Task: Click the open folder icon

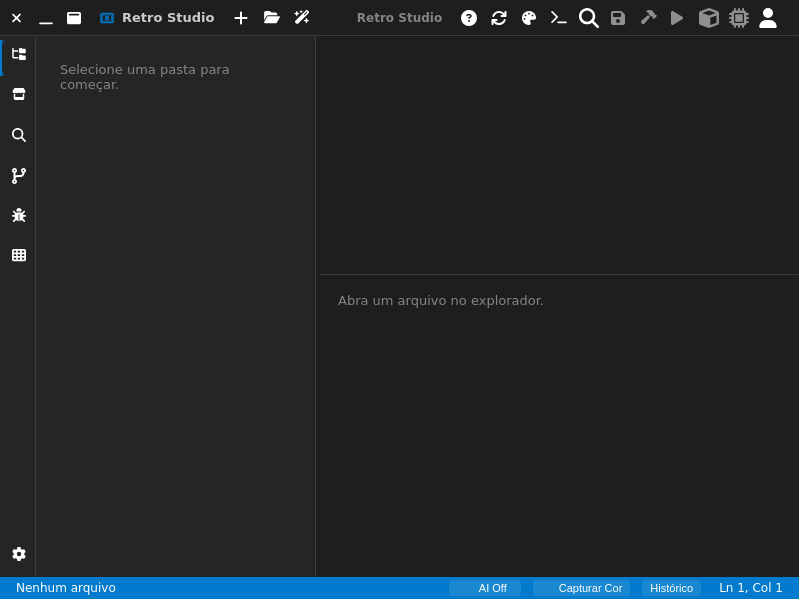Action: (272, 18)
